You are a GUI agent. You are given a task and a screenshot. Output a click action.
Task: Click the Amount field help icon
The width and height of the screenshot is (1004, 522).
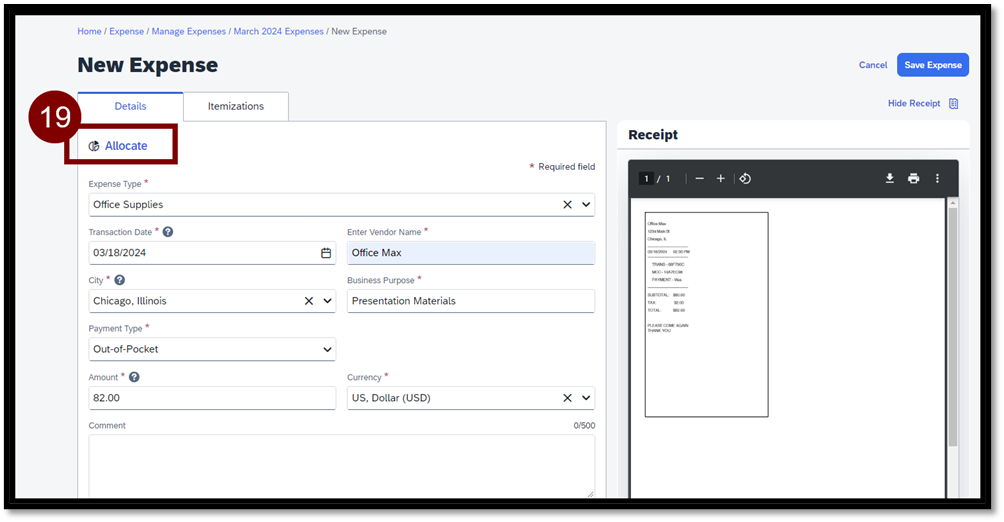coord(134,377)
